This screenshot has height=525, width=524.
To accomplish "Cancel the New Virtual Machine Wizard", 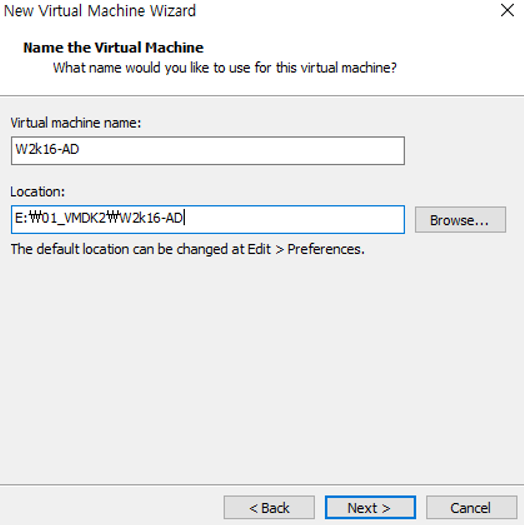I will [471, 508].
